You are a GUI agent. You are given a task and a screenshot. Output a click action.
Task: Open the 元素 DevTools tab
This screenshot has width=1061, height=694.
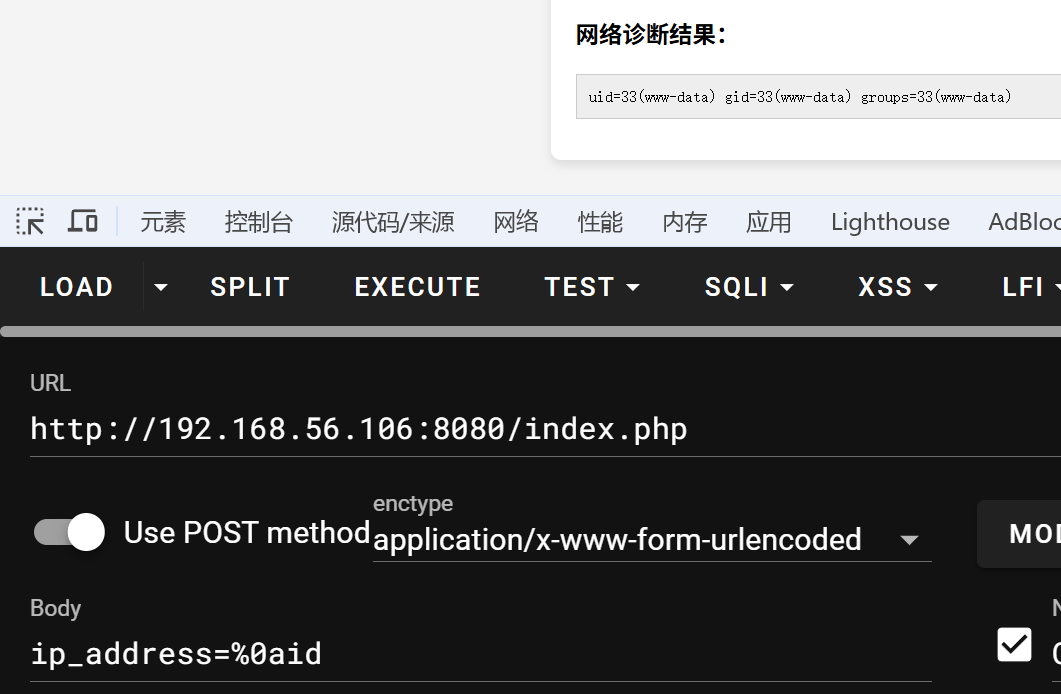pyautogui.click(x=163, y=222)
